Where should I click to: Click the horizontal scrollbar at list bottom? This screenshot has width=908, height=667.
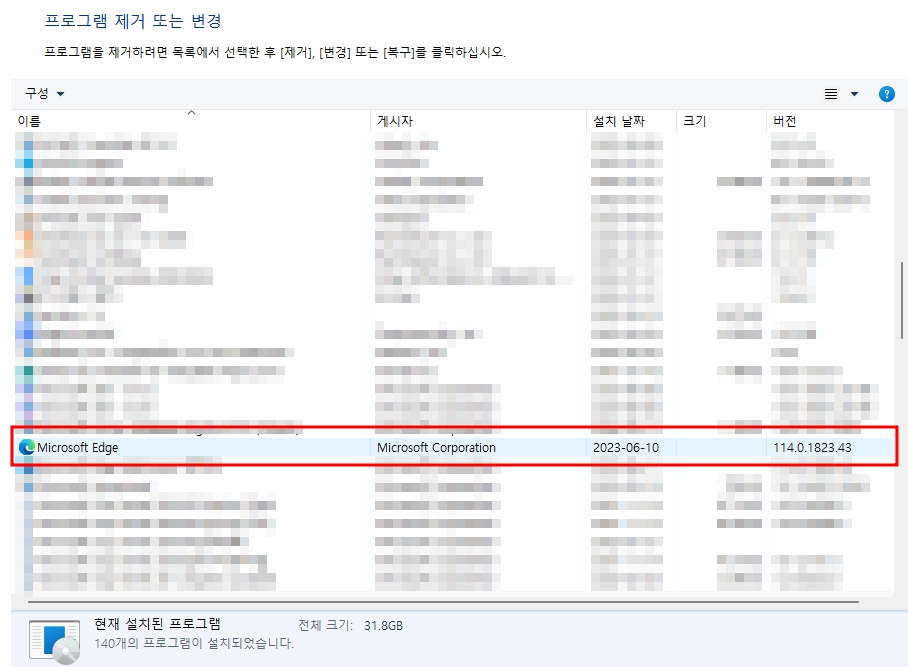(x=443, y=602)
